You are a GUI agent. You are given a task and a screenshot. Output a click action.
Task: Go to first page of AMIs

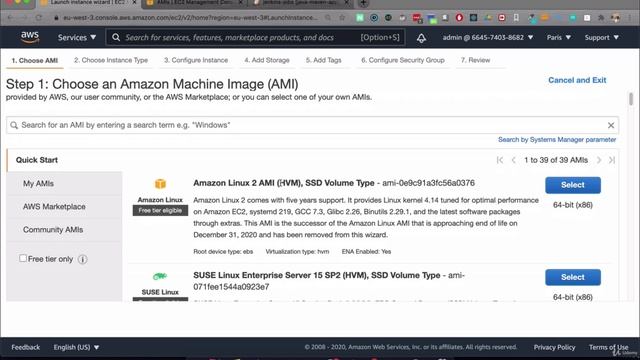(500, 160)
